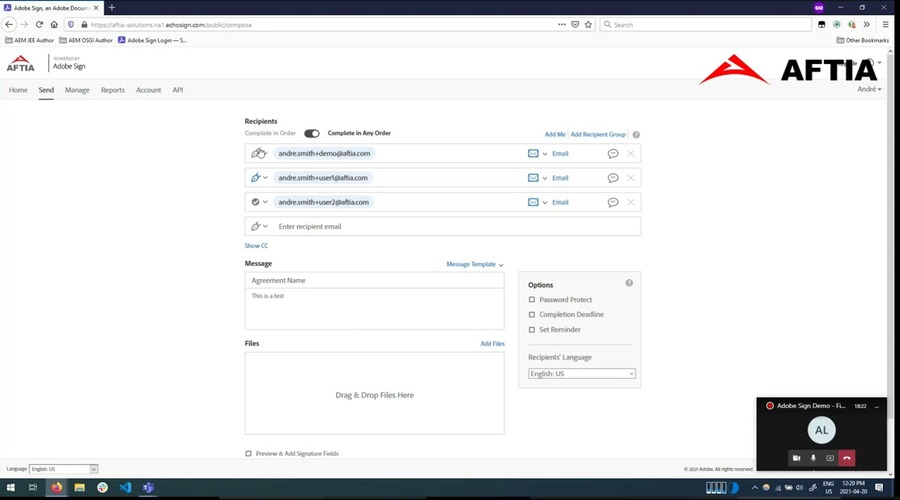The width and height of the screenshot is (900, 500).
Task: Click the Agreement Name field
Action: [x=374, y=280]
